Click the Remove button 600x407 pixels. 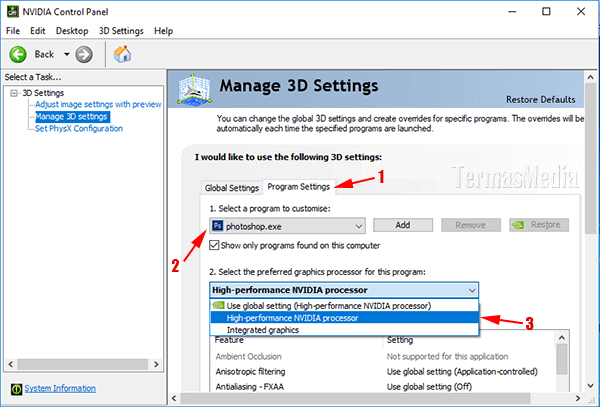[x=471, y=225]
